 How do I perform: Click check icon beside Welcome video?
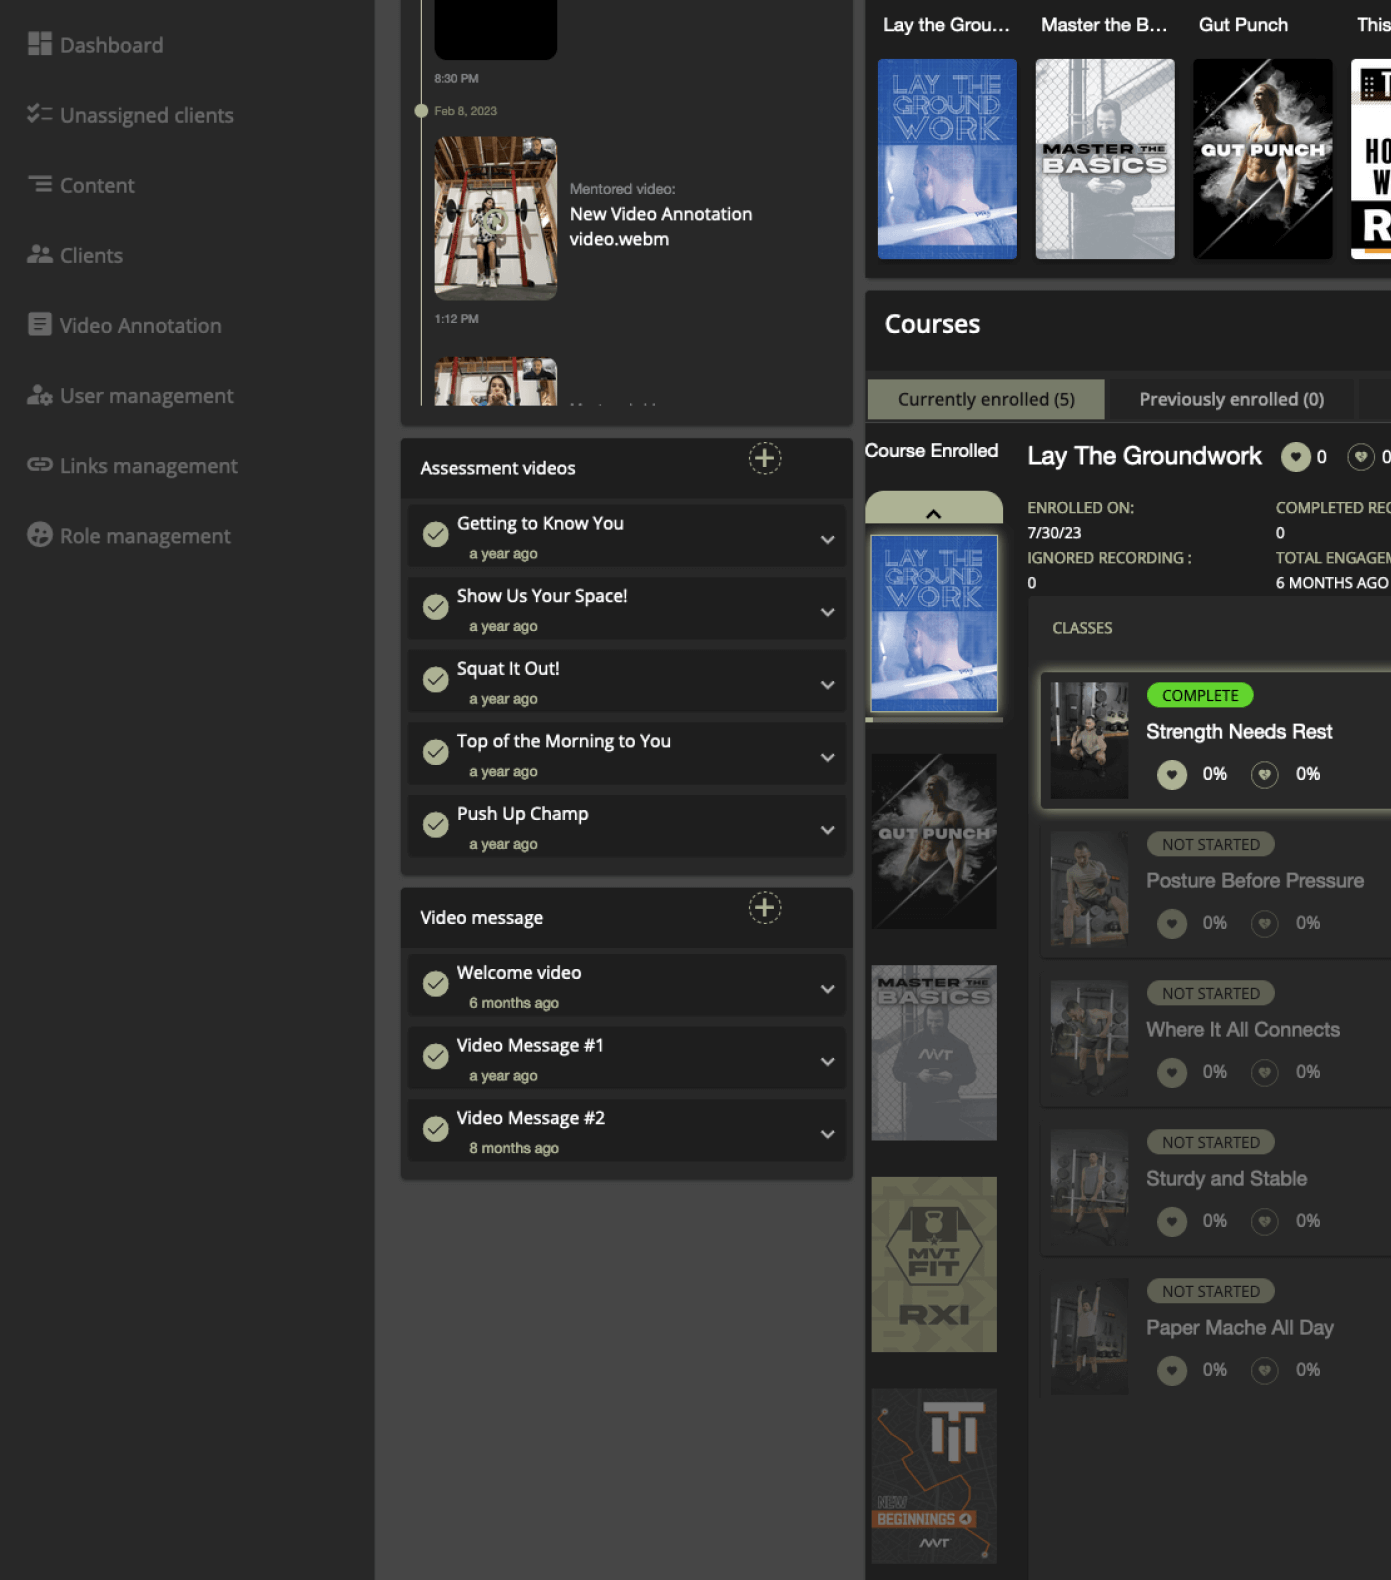click(x=435, y=984)
